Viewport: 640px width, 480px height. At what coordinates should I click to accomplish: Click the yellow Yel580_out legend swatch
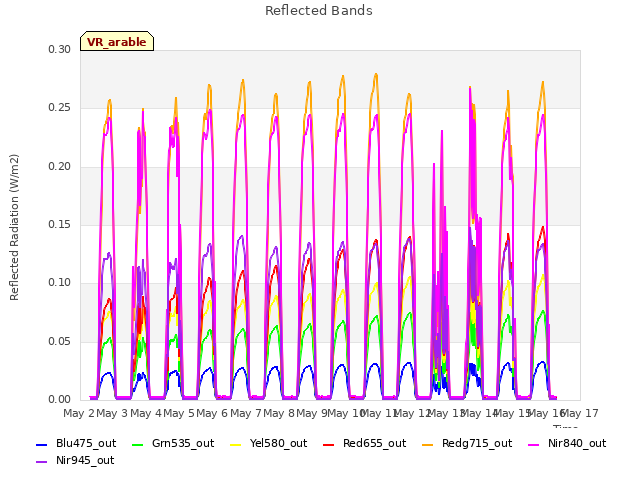coord(236,445)
